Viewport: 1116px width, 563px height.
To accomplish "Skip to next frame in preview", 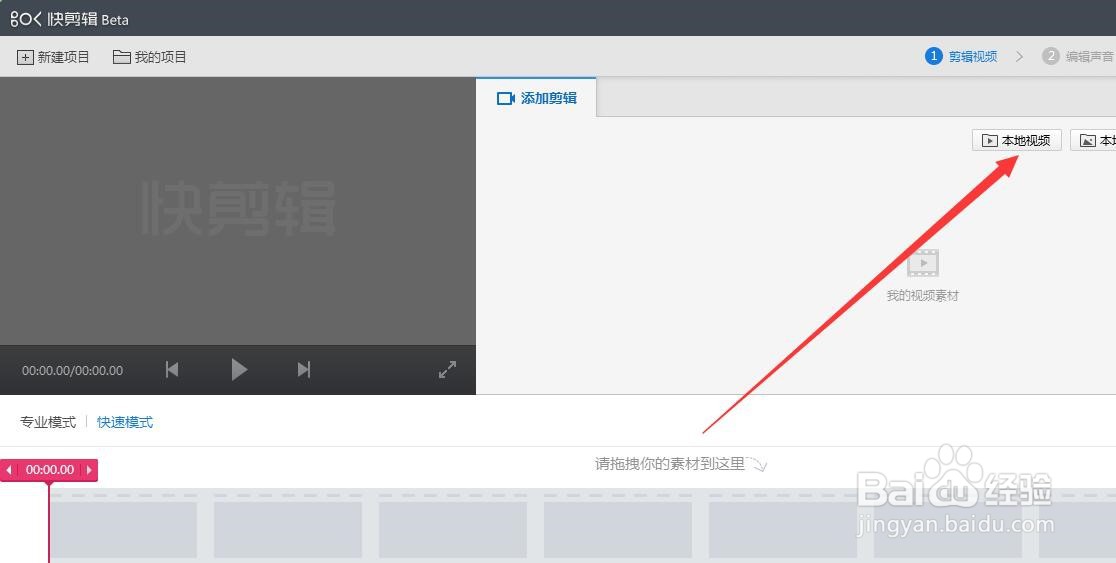I will click(304, 369).
